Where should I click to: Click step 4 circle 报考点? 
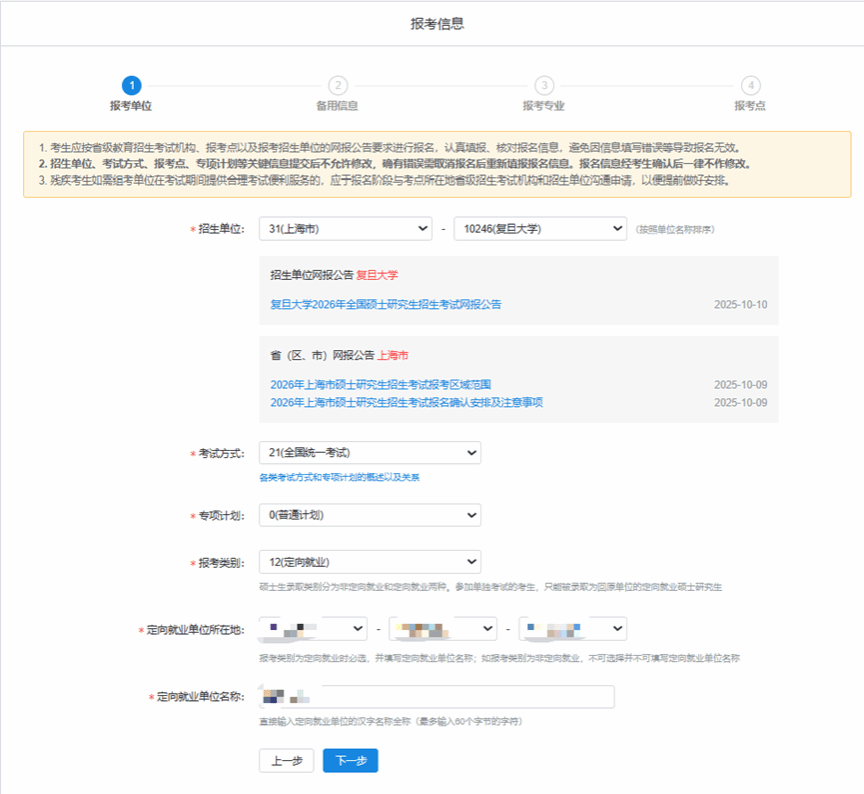pyautogui.click(x=750, y=86)
